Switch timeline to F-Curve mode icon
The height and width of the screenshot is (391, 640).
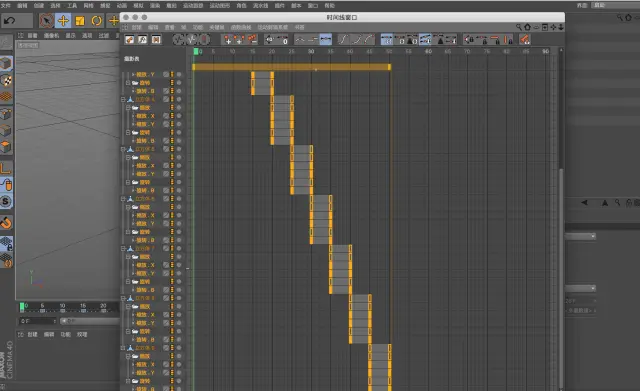click(x=142, y=40)
